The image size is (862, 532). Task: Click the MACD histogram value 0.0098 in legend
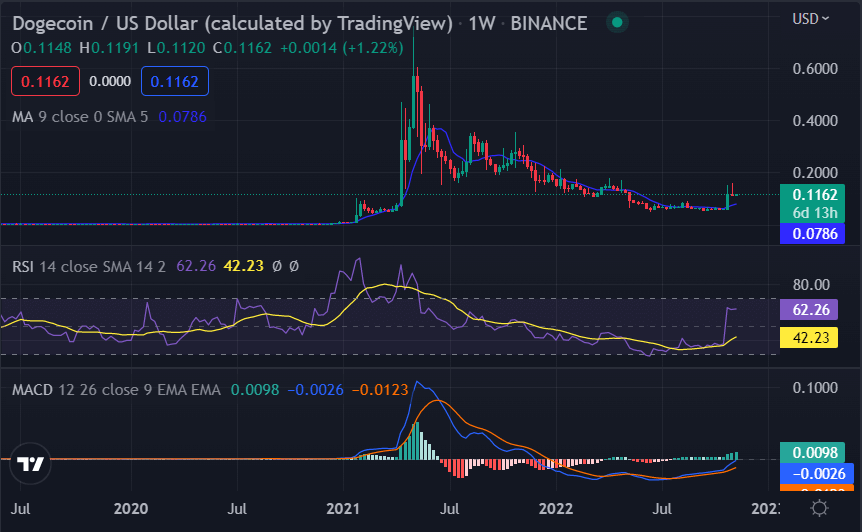click(x=255, y=390)
